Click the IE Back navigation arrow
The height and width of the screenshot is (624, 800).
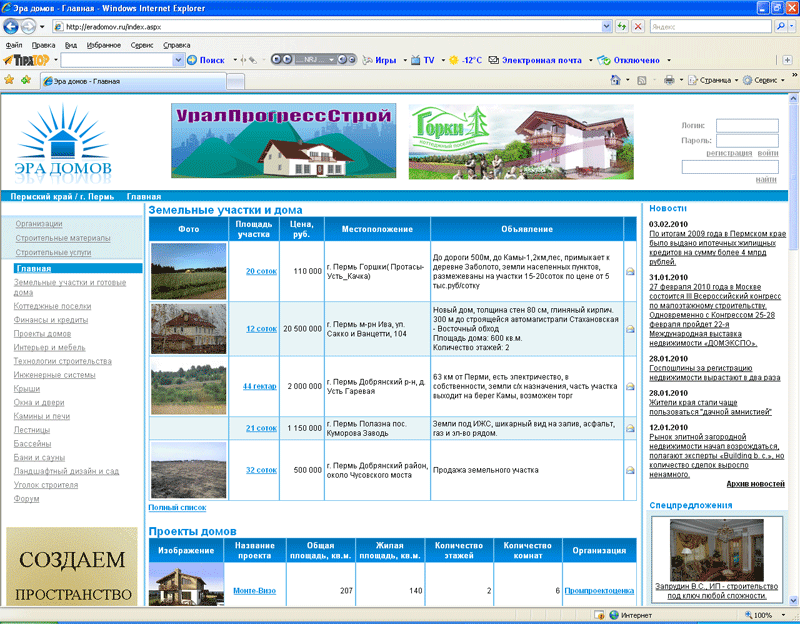point(14,26)
